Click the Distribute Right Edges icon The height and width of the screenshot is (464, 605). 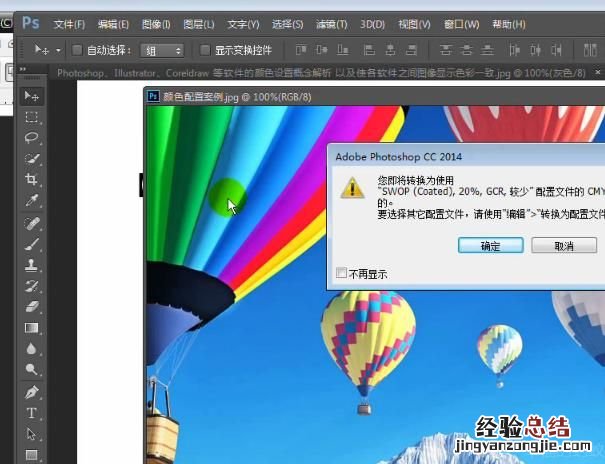pos(556,50)
